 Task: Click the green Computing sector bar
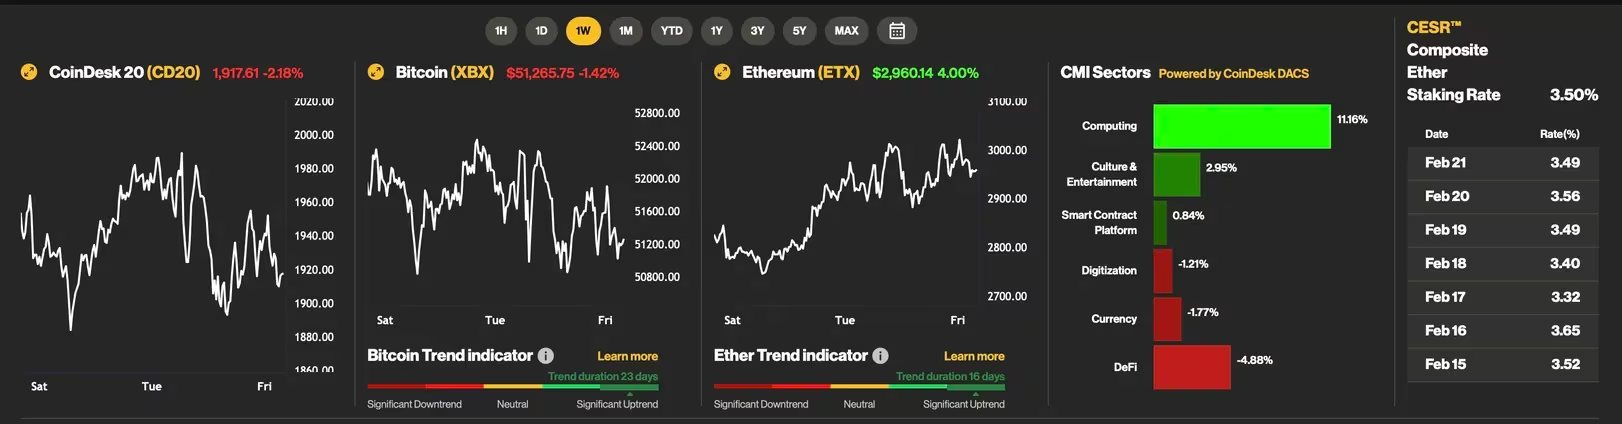tap(1241, 126)
